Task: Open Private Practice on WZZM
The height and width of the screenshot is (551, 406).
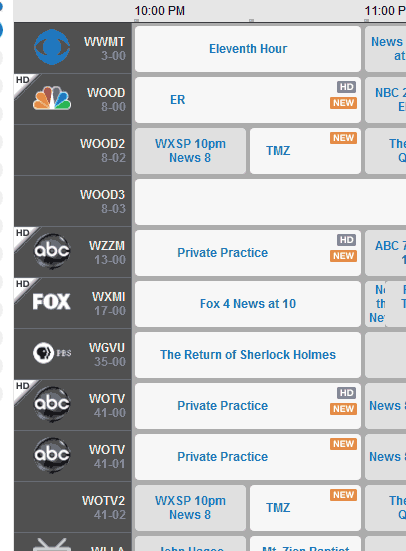Action: (x=248, y=253)
